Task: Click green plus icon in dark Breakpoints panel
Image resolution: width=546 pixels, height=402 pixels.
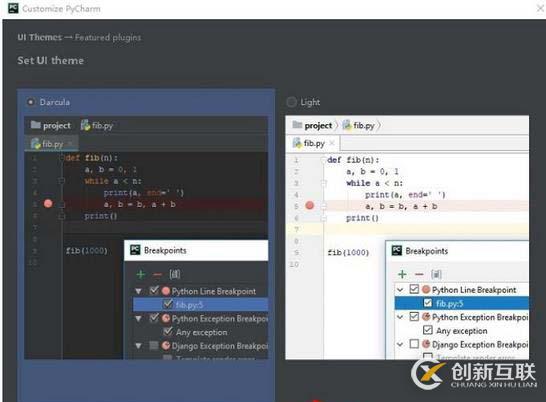Action: 141,275
